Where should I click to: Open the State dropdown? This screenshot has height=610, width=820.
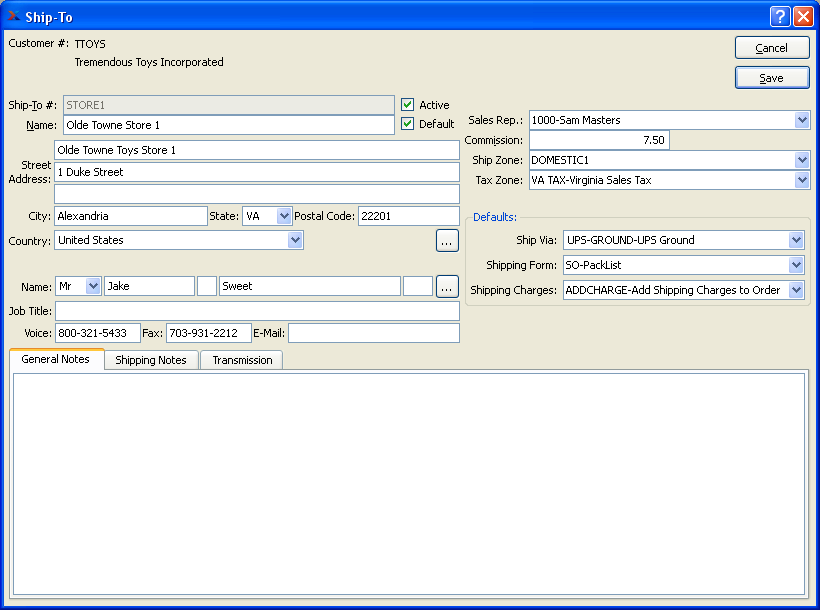pos(283,216)
